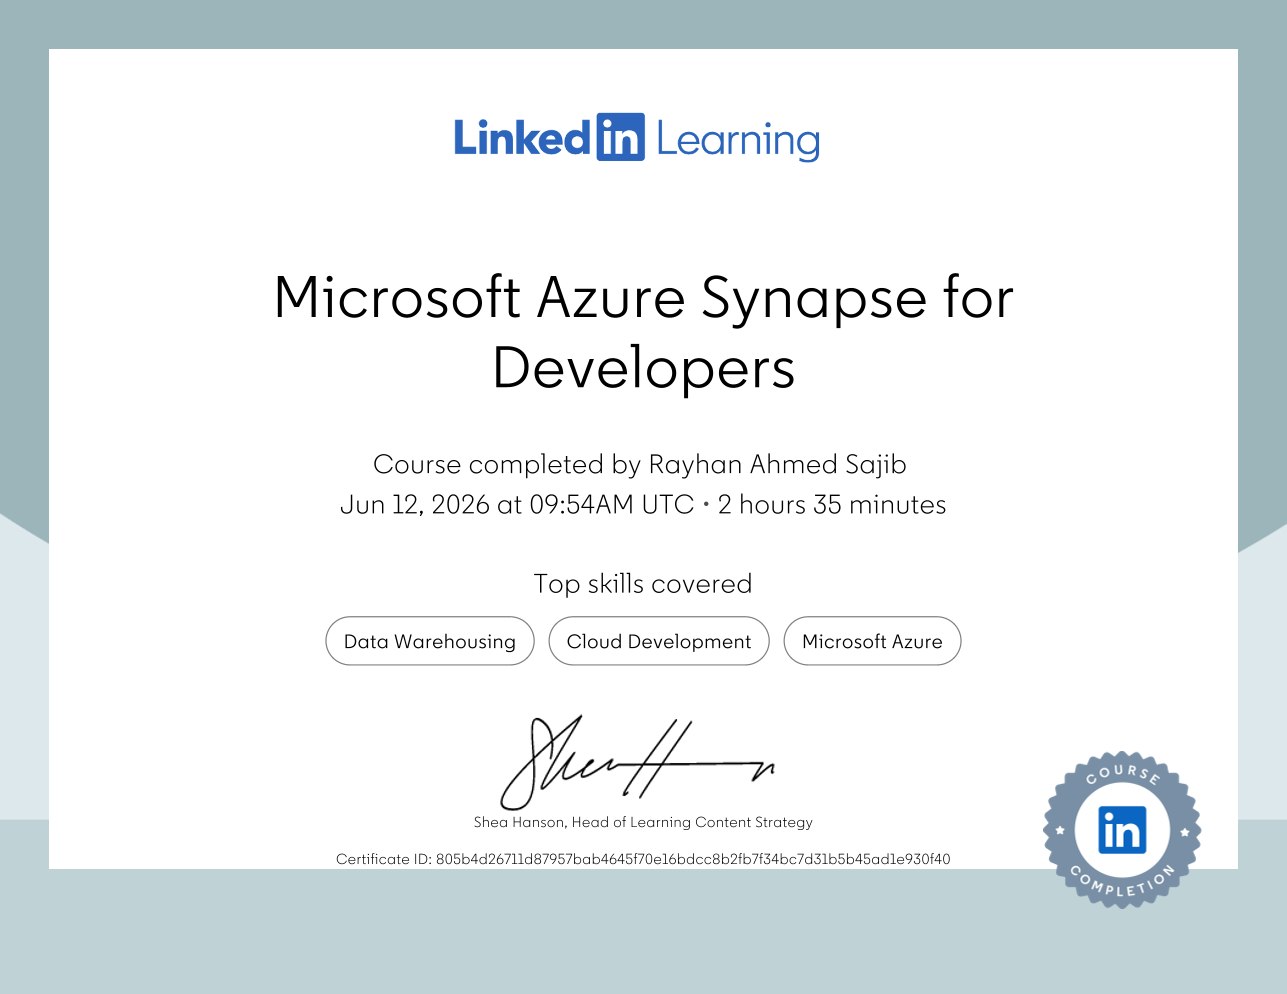Image resolution: width=1287 pixels, height=994 pixels.
Task: Click the LinkedIn Learning logo
Action: (x=637, y=138)
